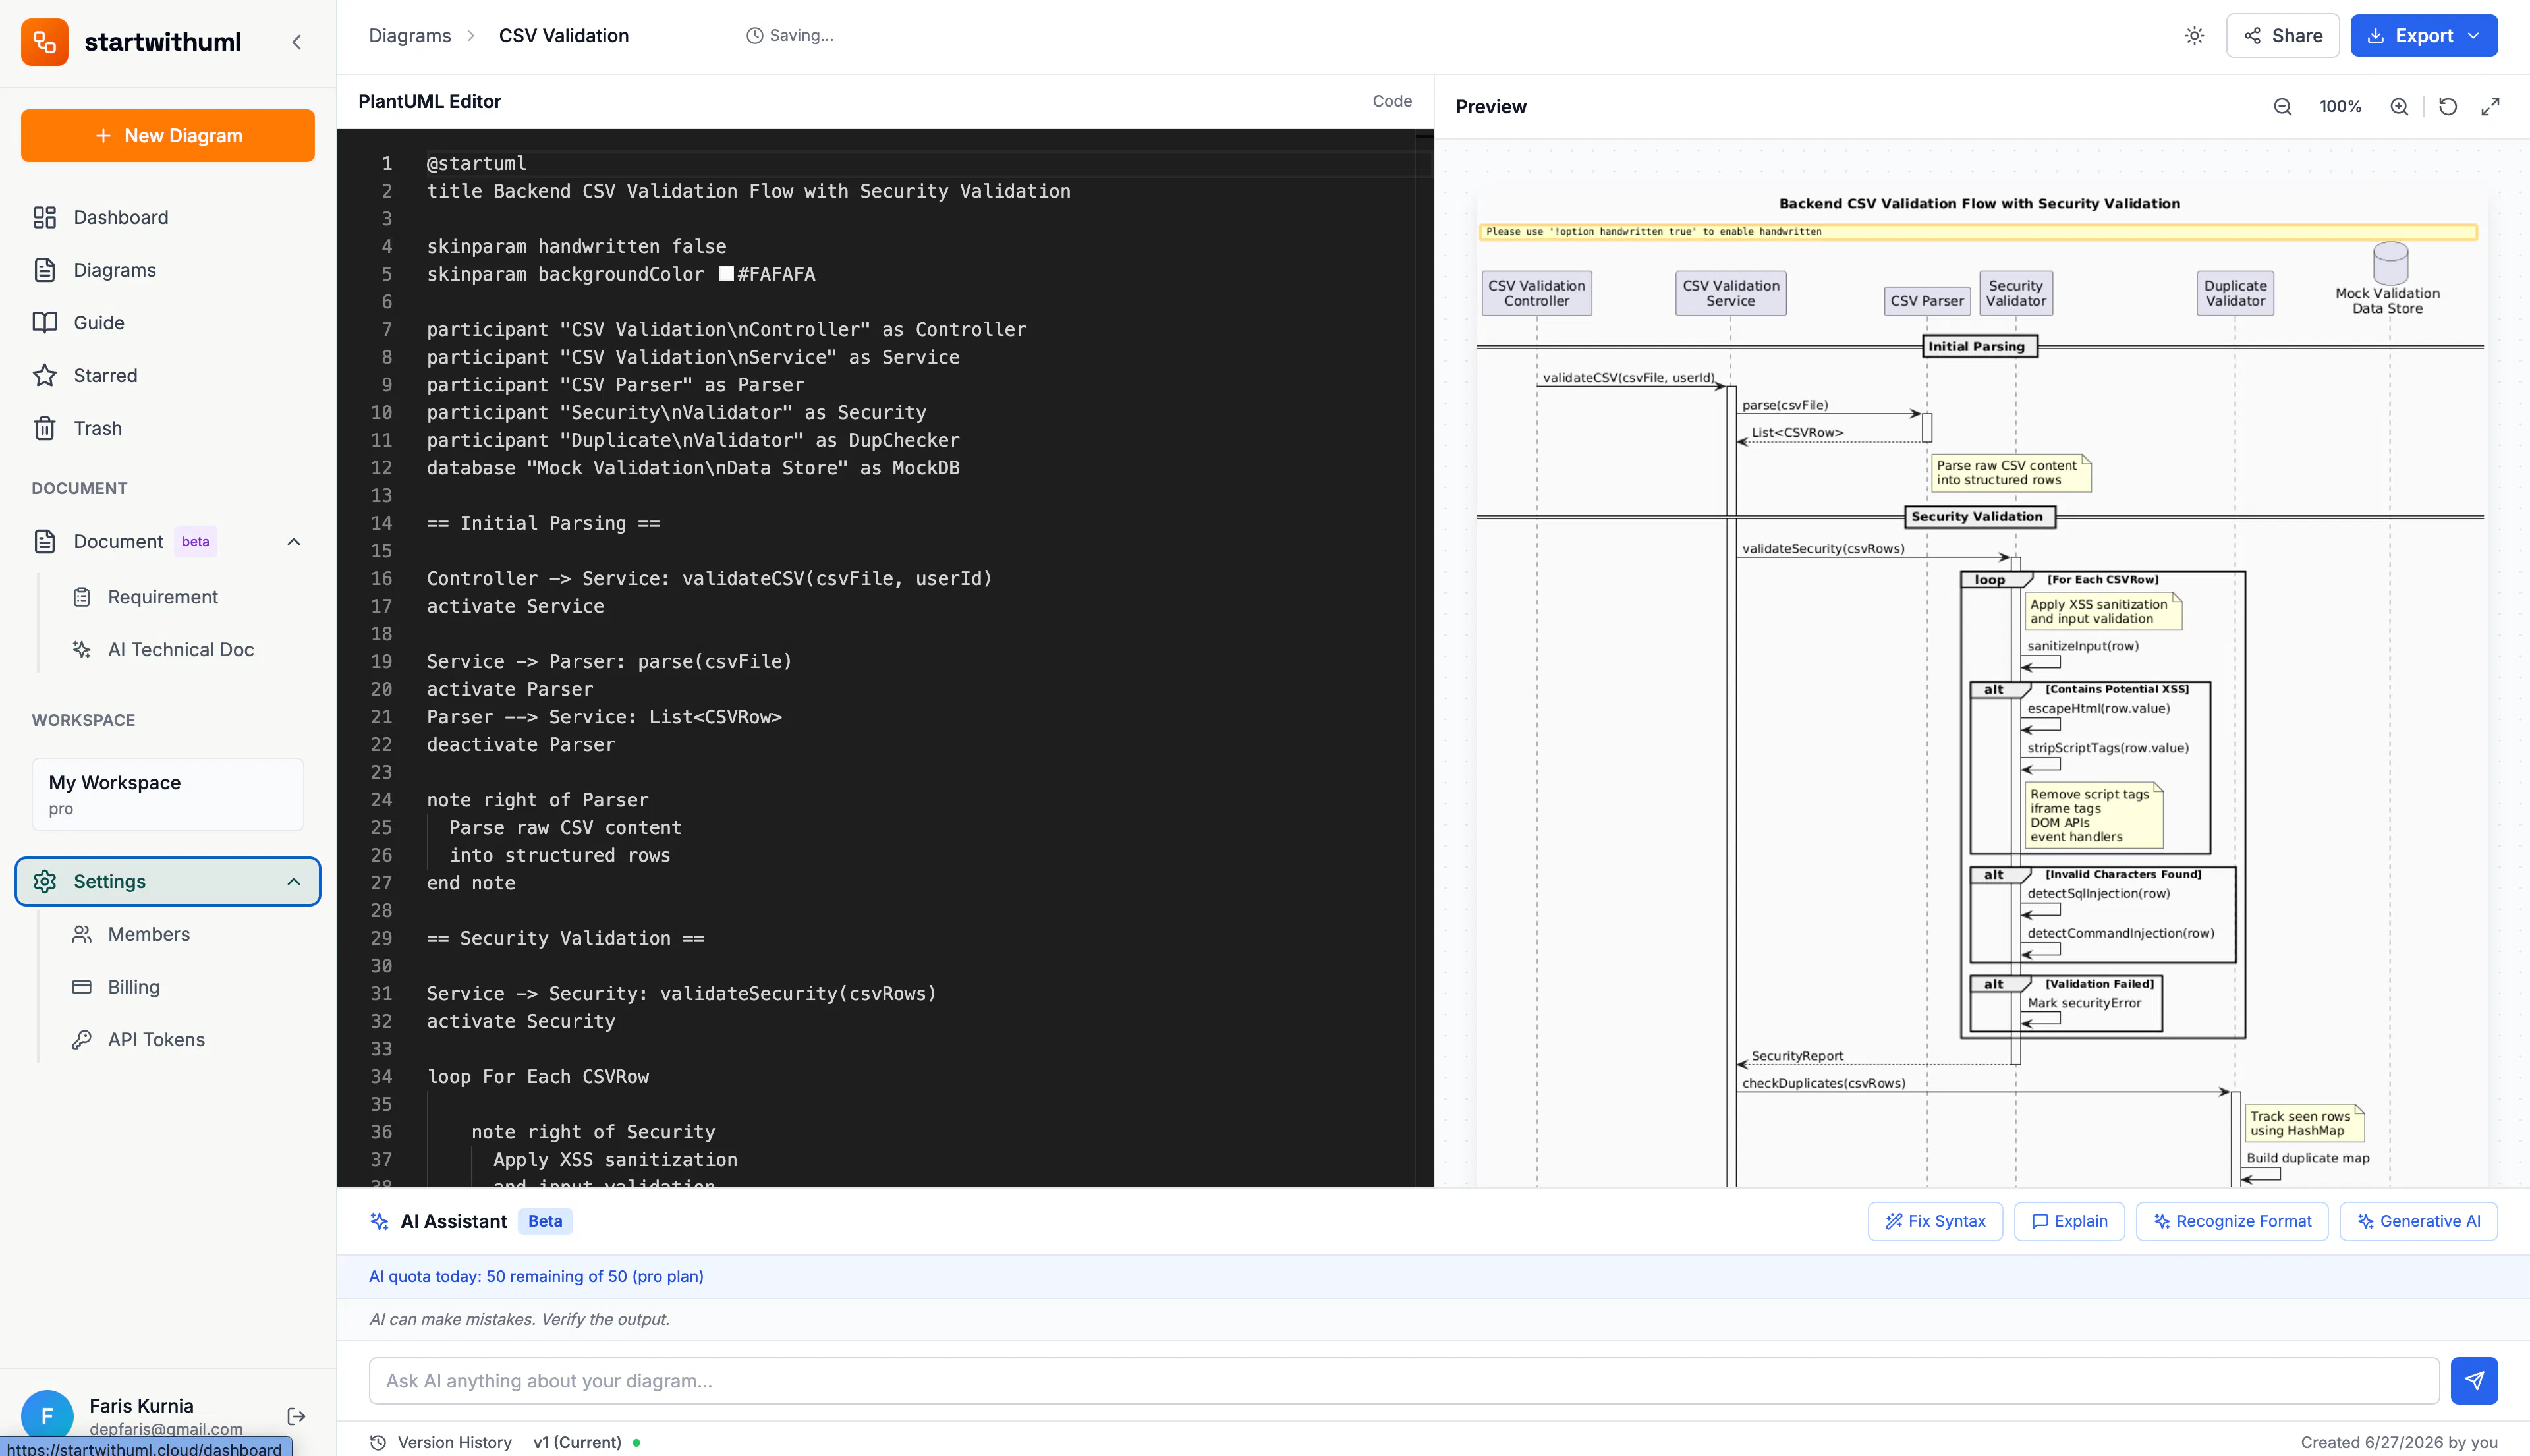
Task: Click code line 1 @startuml
Action: (476, 163)
